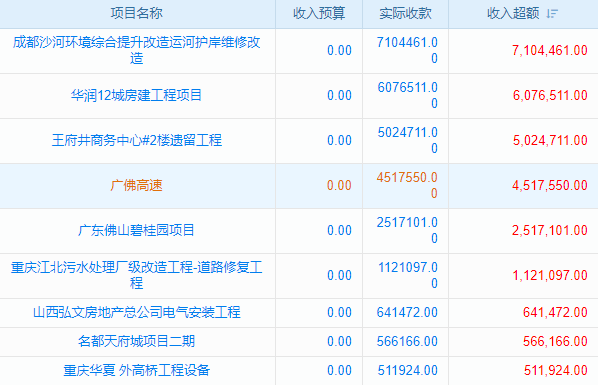The height and width of the screenshot is (385, 598).
Task: Click the 实际收款 column header
Action: [x=405, y=13]
